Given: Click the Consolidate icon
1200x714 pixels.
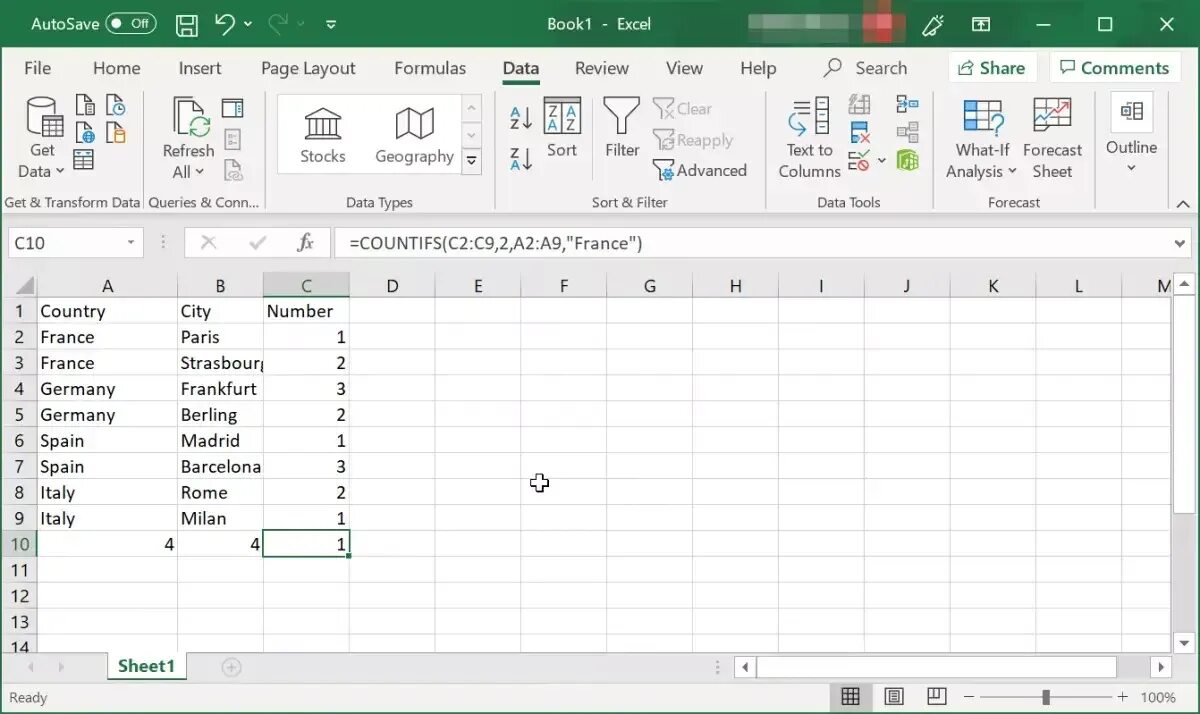Looking at the screenshot, I should 907,105.
